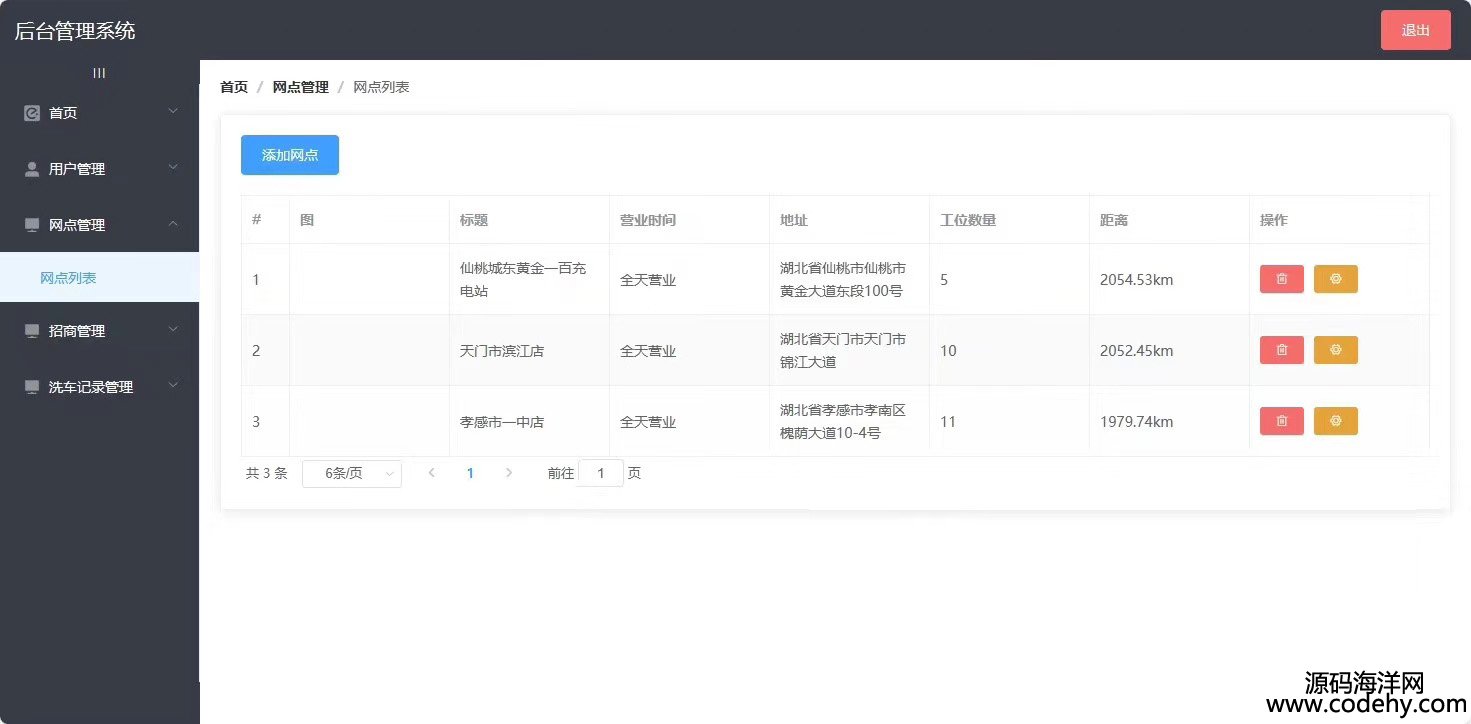
Task: Select 网点列表 in the sidebar submenu
Action: (99, 278)
